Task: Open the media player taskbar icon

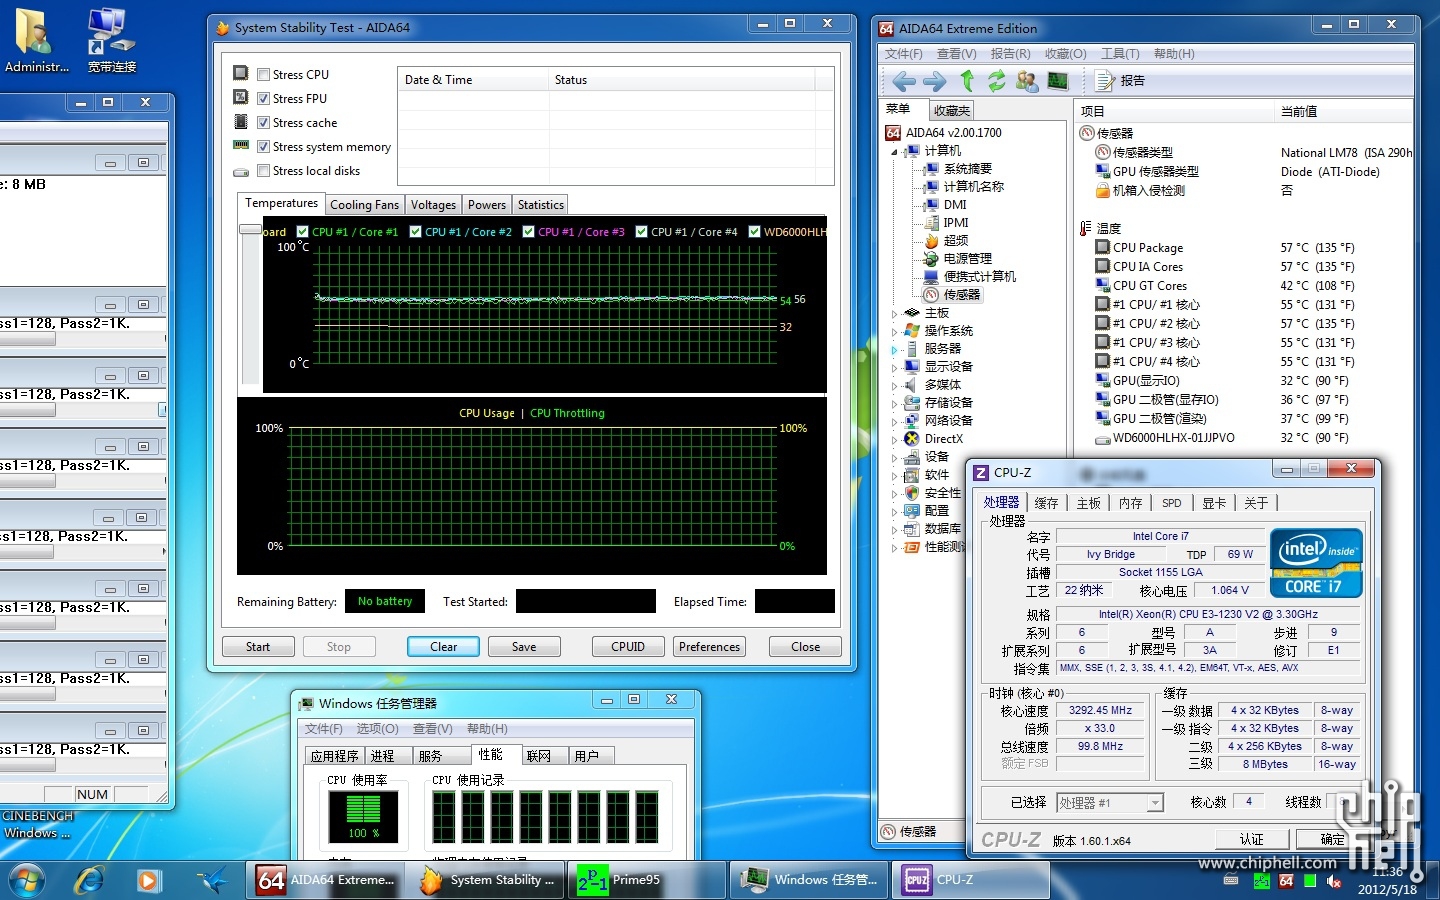Action: [149, 881]
